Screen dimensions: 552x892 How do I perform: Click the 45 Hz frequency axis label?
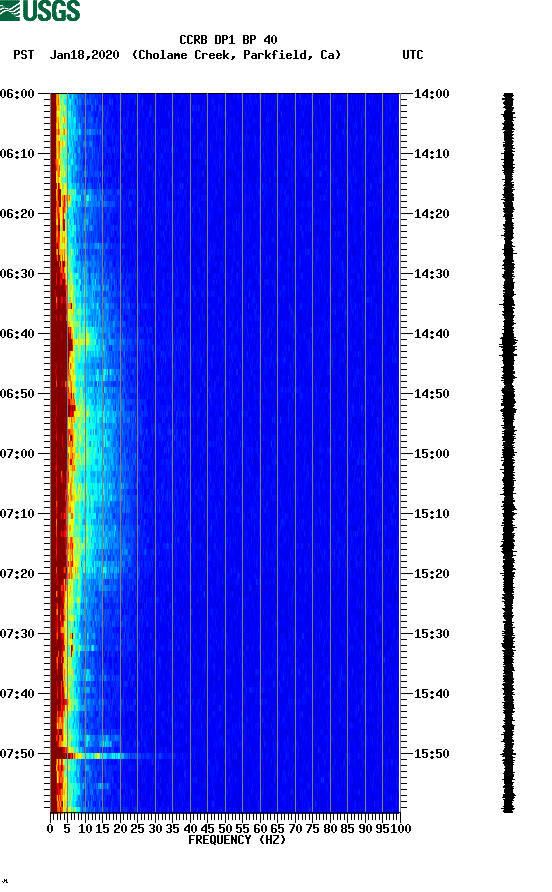tap(207, 829)
